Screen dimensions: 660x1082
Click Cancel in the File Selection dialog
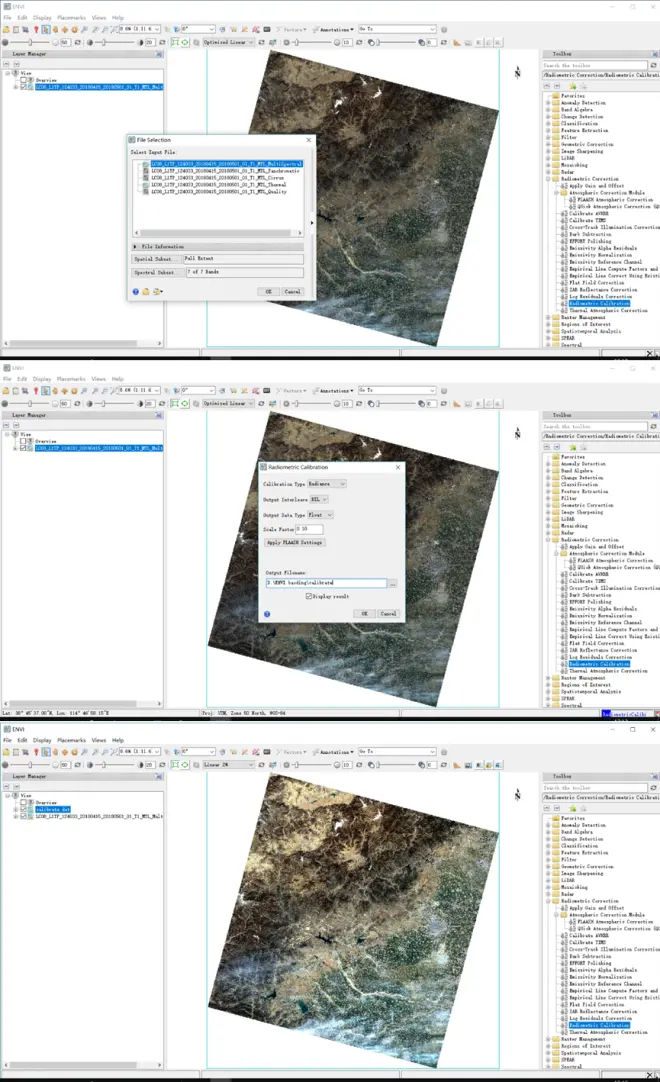pos(293,292)
